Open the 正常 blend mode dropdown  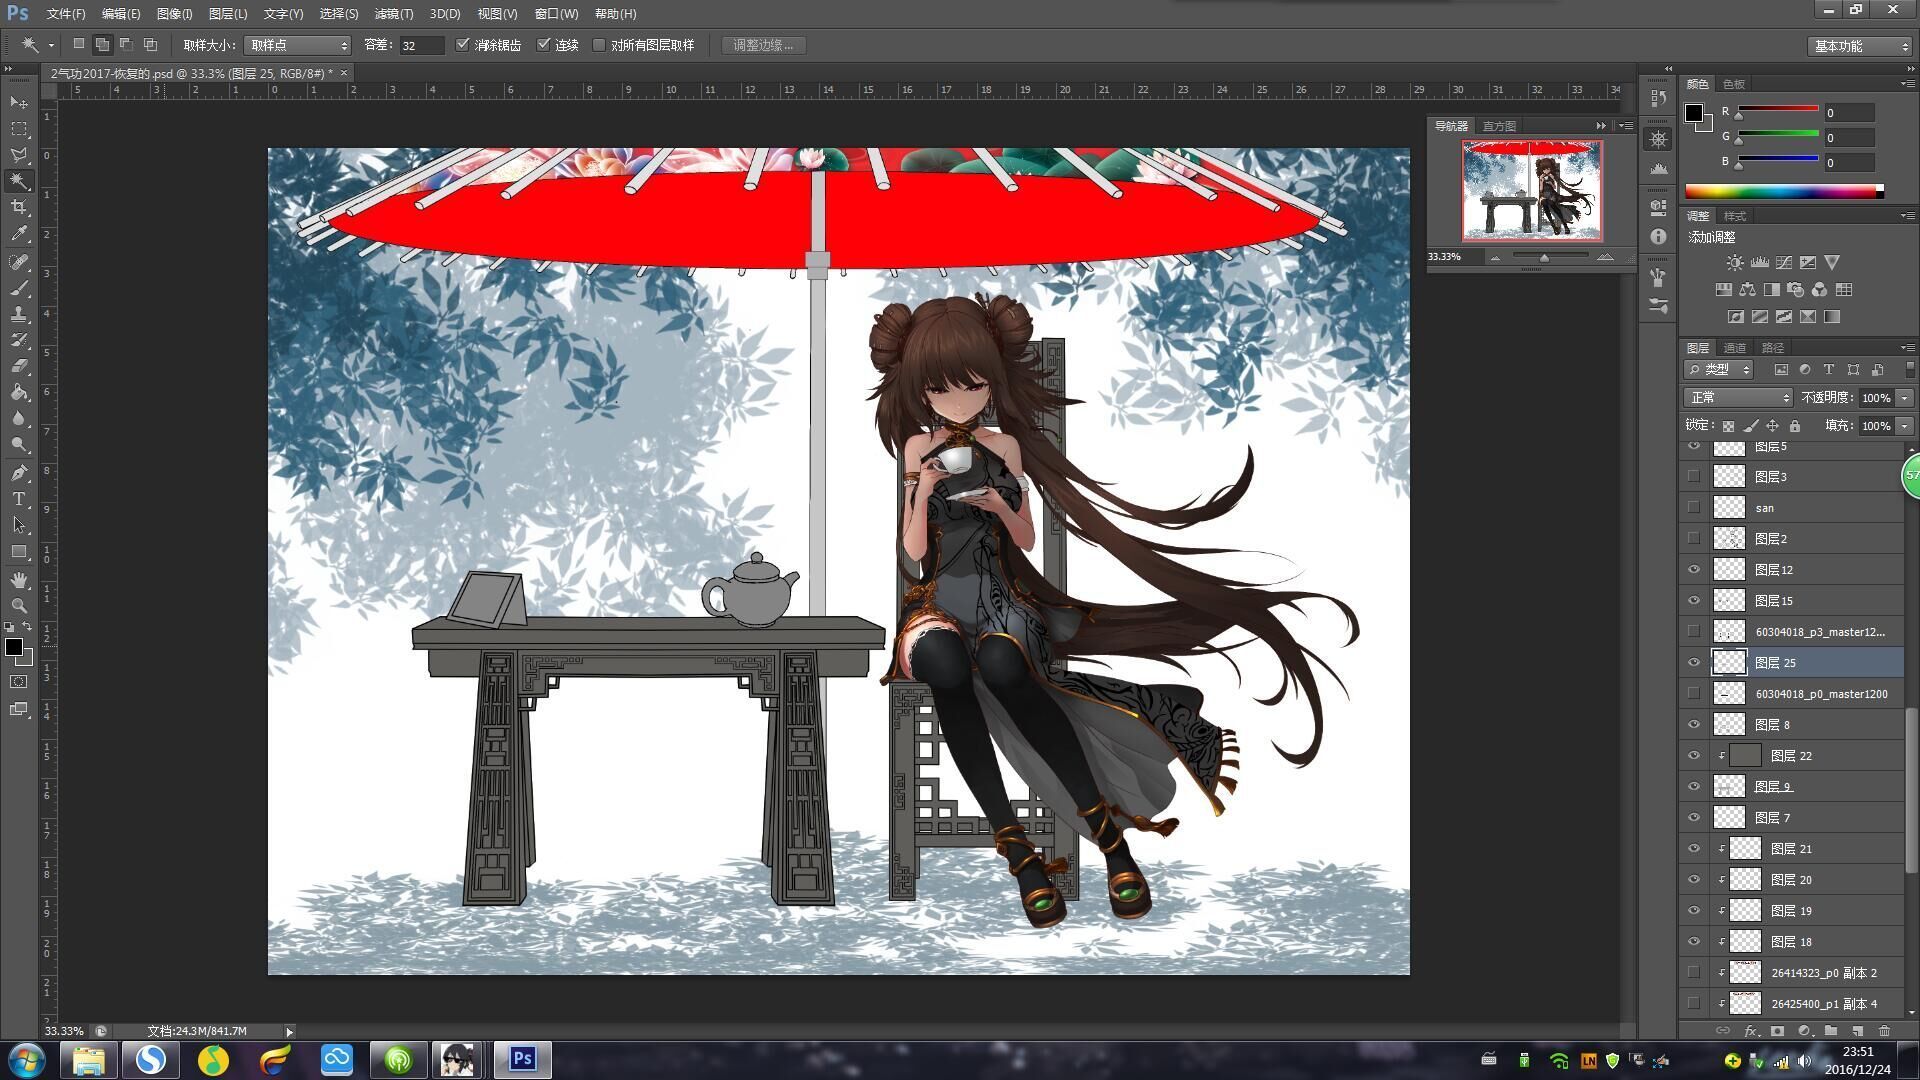pos(1738,398)
